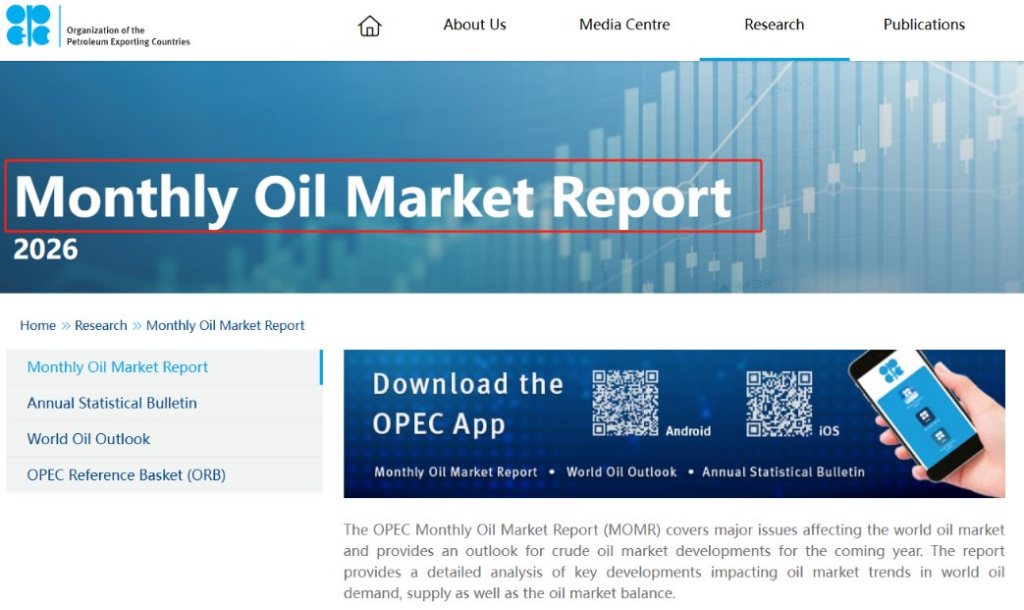The width and height of the screenshot is (1024, 610).
Task: Go to Home in breadcrumb
Action: (38, 325)
